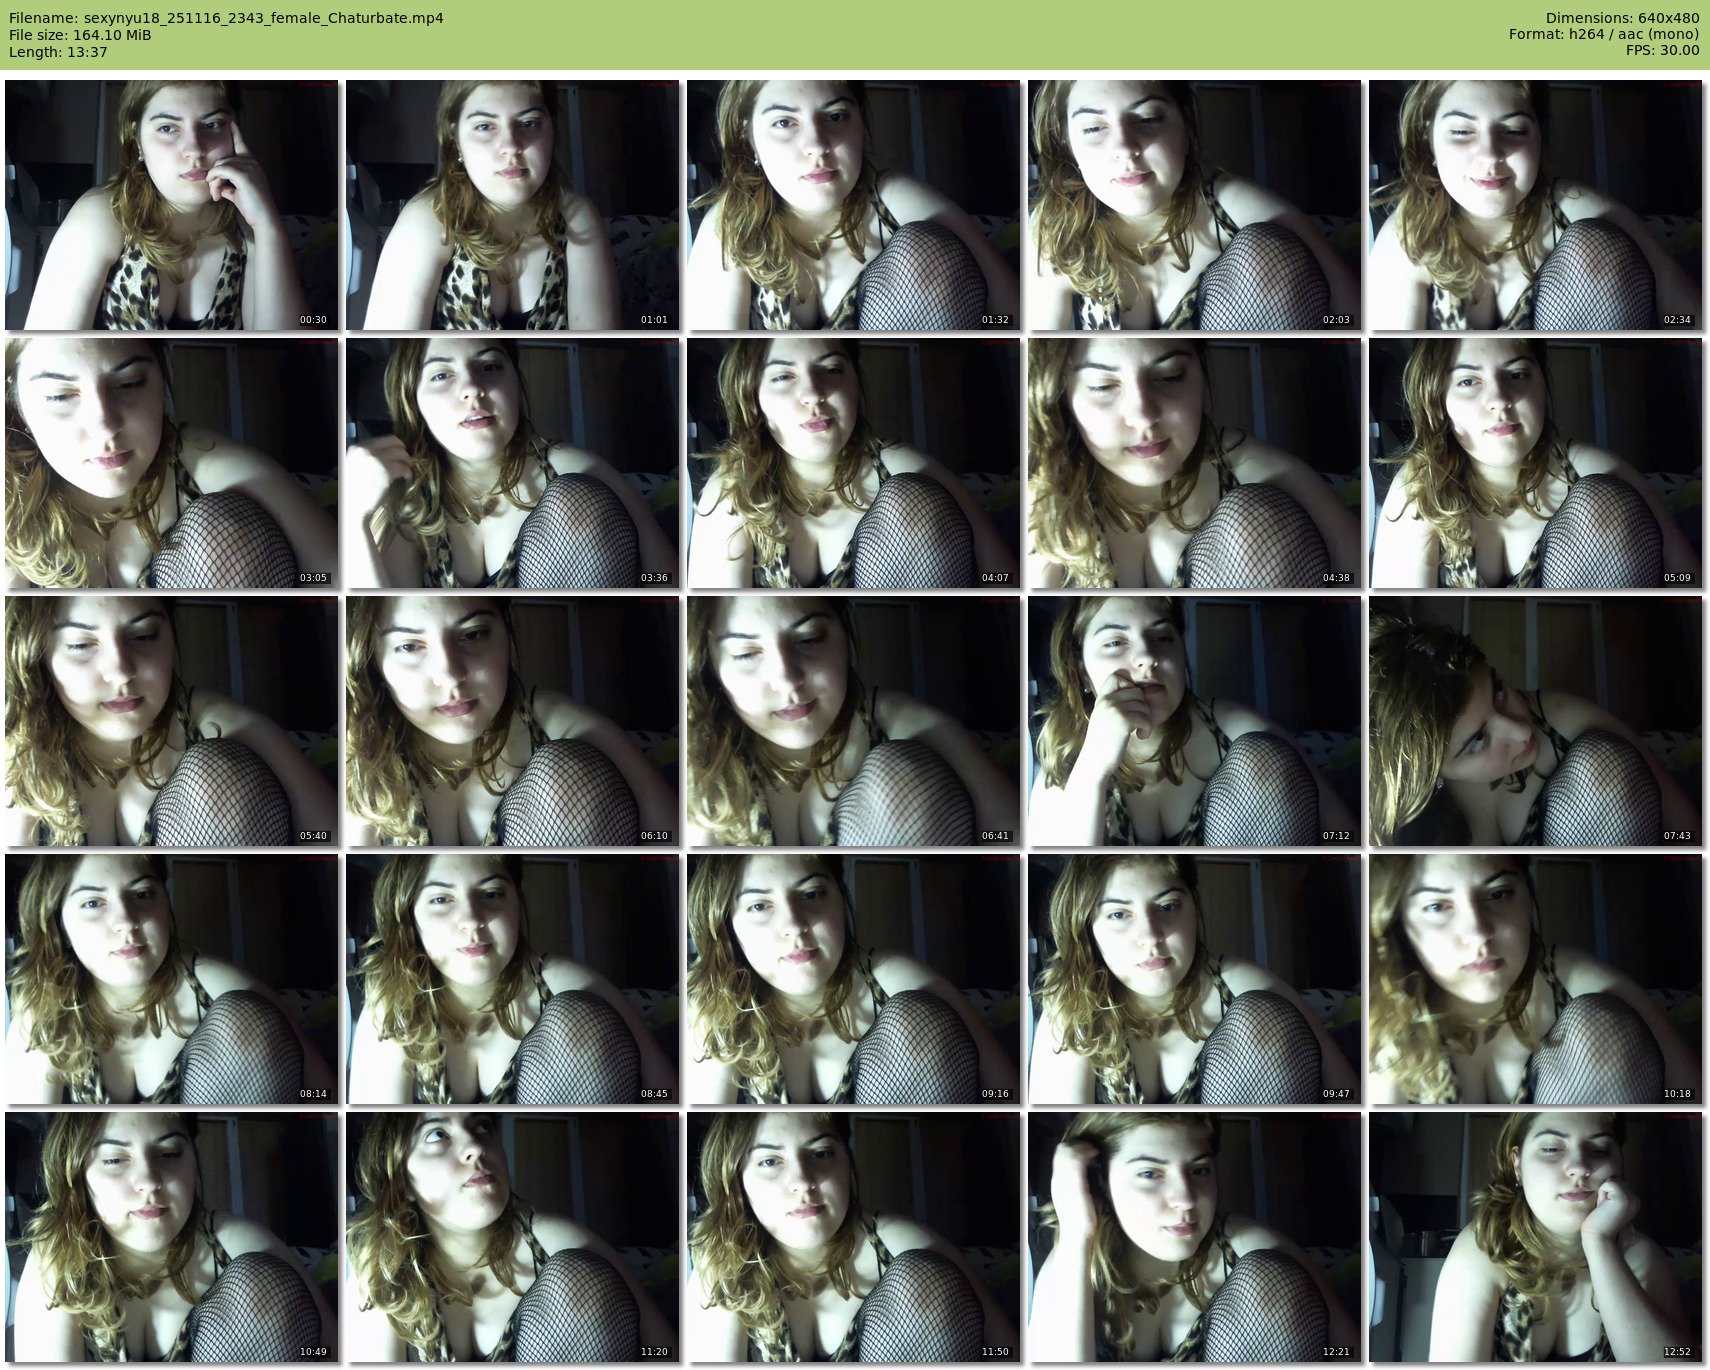This screenshot has height=1370, width=1710.
Task: Select the thumbnail at 11:20
Action: pos(512,1237)
